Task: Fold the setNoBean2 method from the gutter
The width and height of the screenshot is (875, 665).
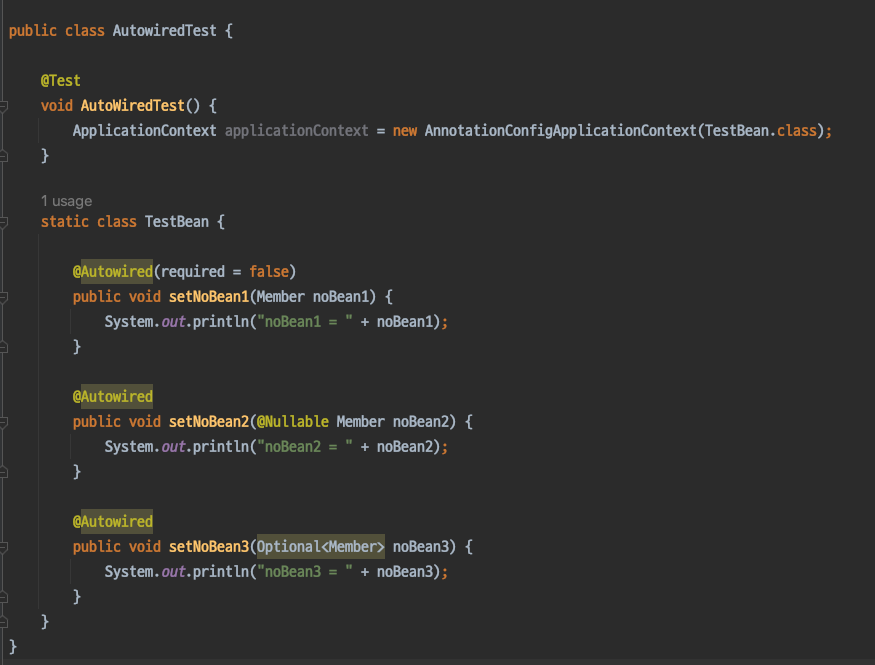Action: [x=3, y=422]
